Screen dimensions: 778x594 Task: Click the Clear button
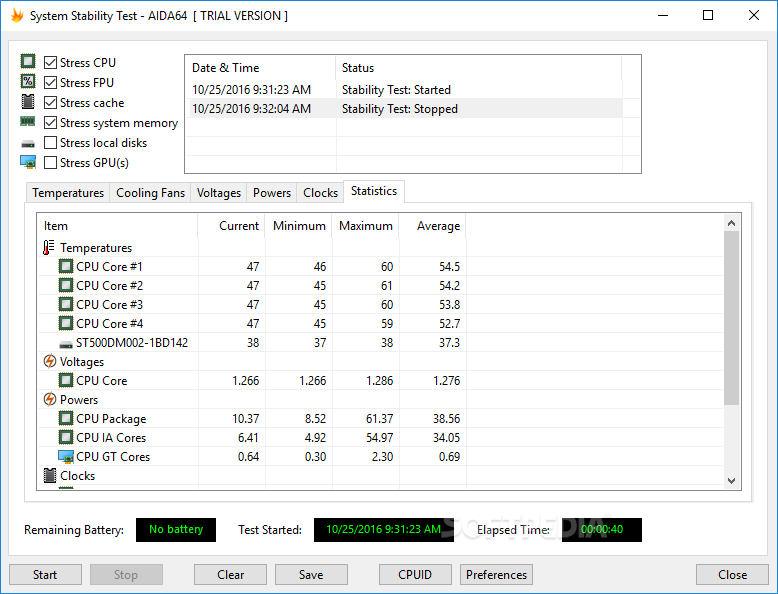coord(230,575)
